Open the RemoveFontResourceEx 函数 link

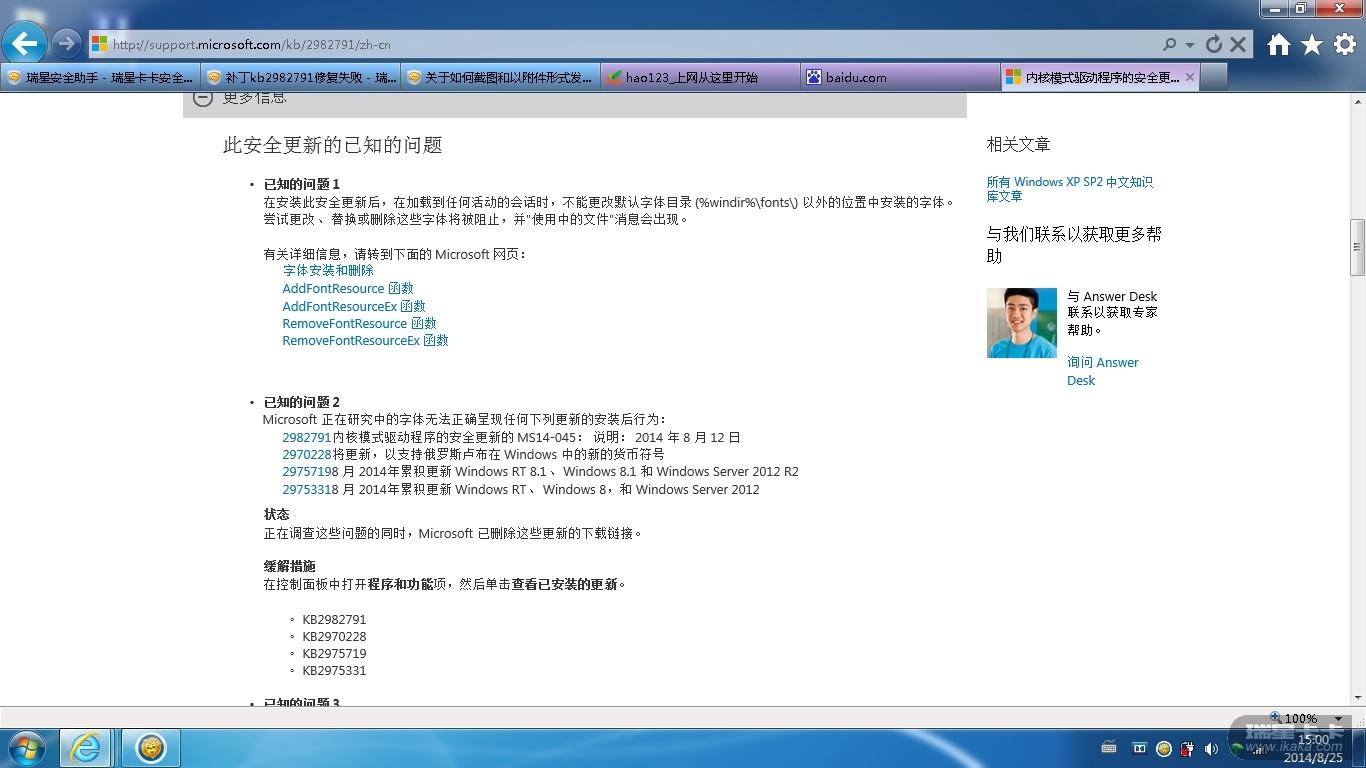(x=365, y=341)
